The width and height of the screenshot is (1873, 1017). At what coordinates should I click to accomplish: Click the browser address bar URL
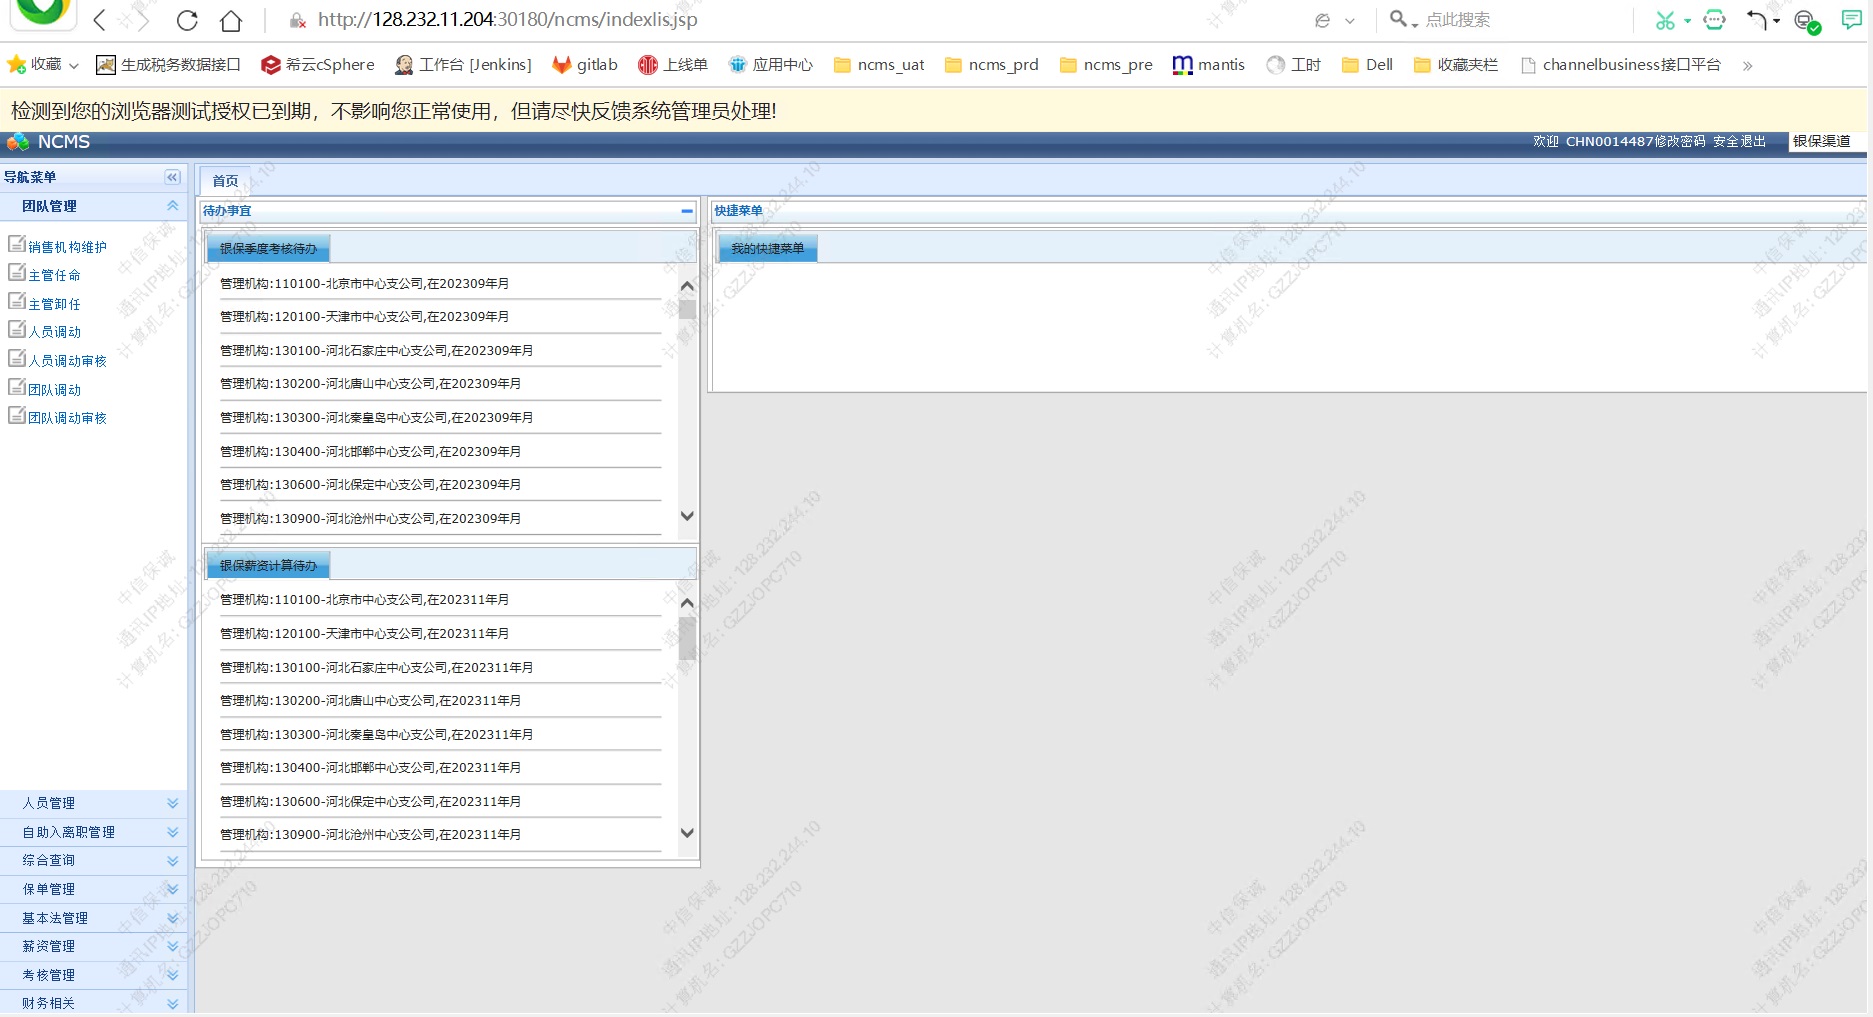pyautogui.click(x=508, y=20)
